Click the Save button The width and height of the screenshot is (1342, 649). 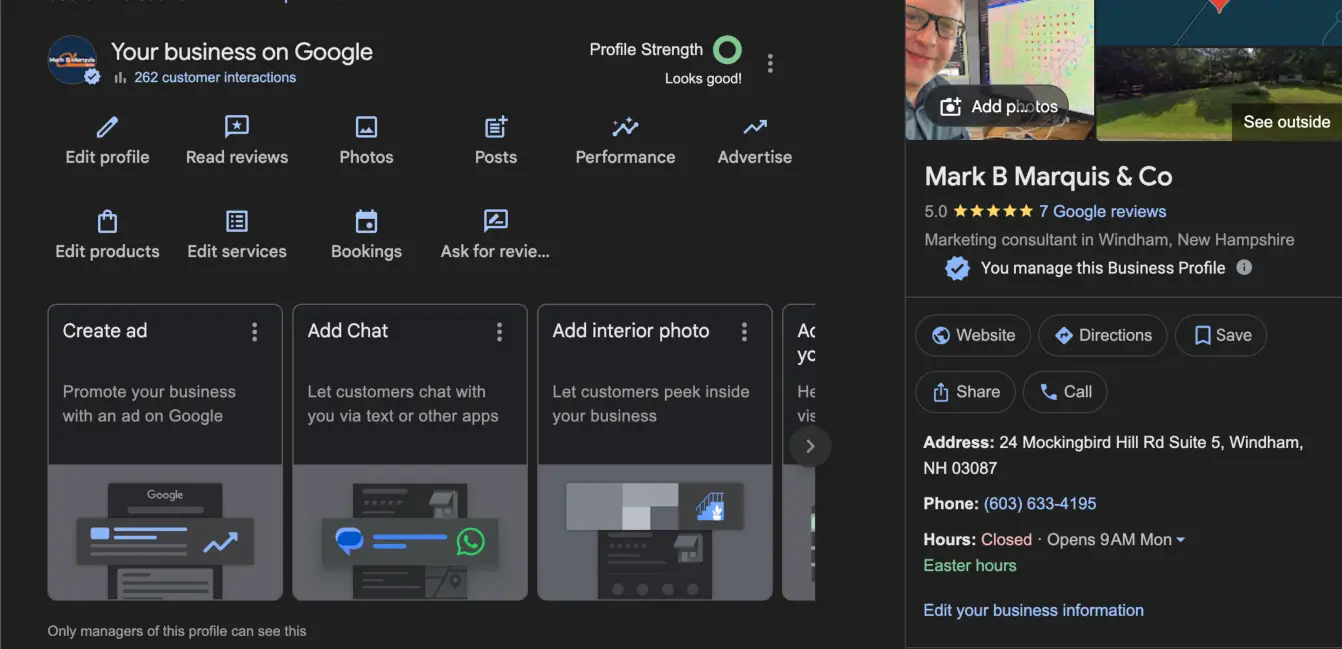coord(1221,335)
